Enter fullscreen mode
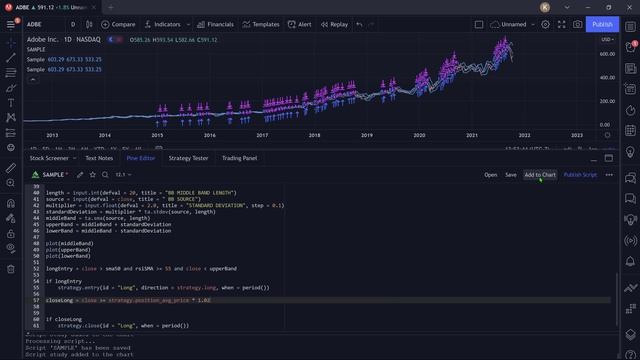The height and width of the screenshot is (360, 640). (562, 24)
